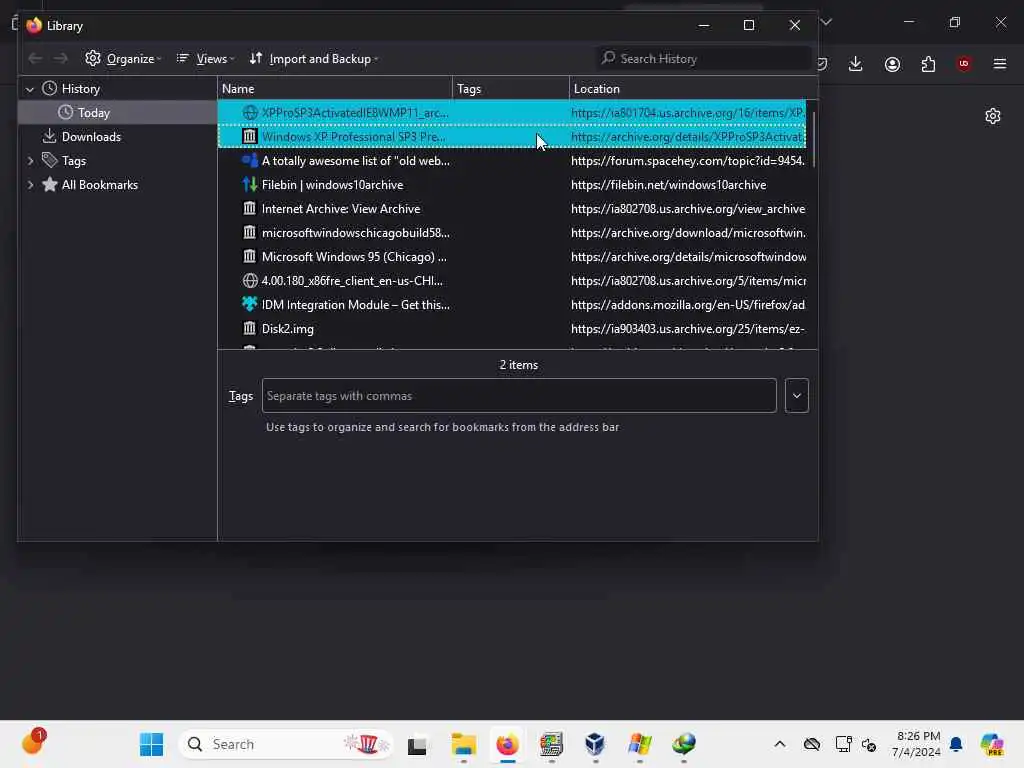The width and height of the screenshot is (1024, 768).
Task: Open Task View from the taskbar
Action: click(x=417, y=744)
